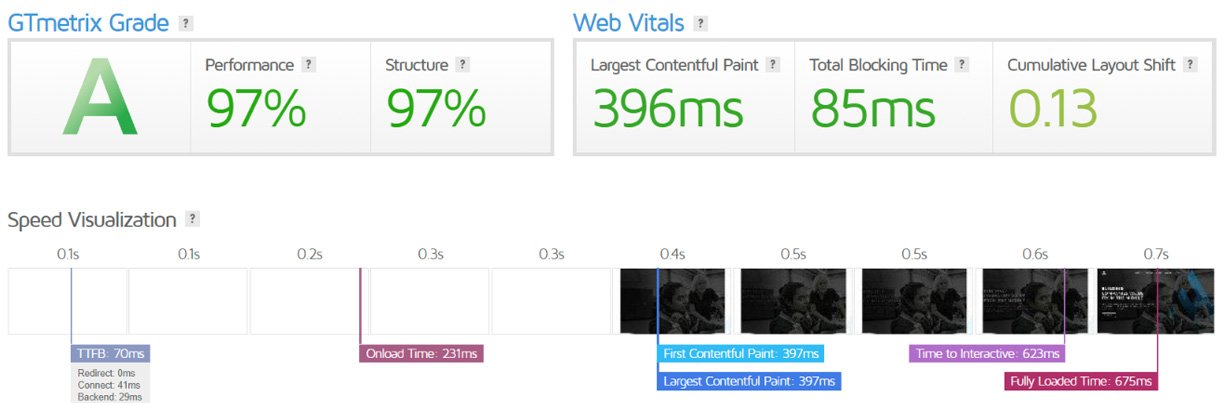
Task: Click the first blank 0.1s frame
Action: click(x=68, y=301)
